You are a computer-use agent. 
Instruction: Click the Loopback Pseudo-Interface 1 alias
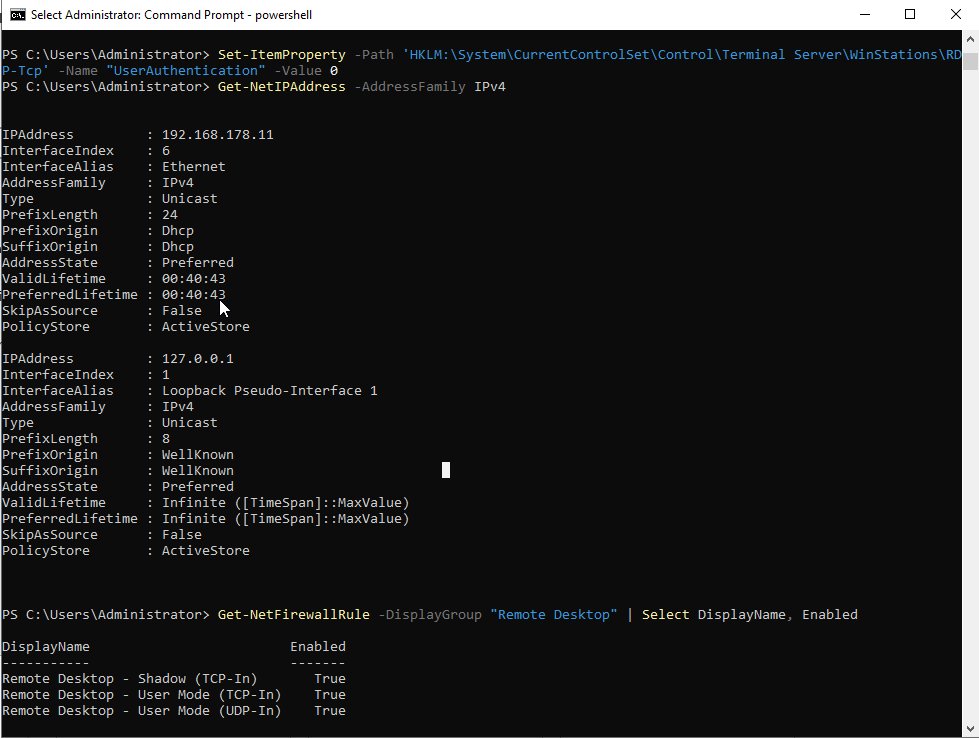269,390
